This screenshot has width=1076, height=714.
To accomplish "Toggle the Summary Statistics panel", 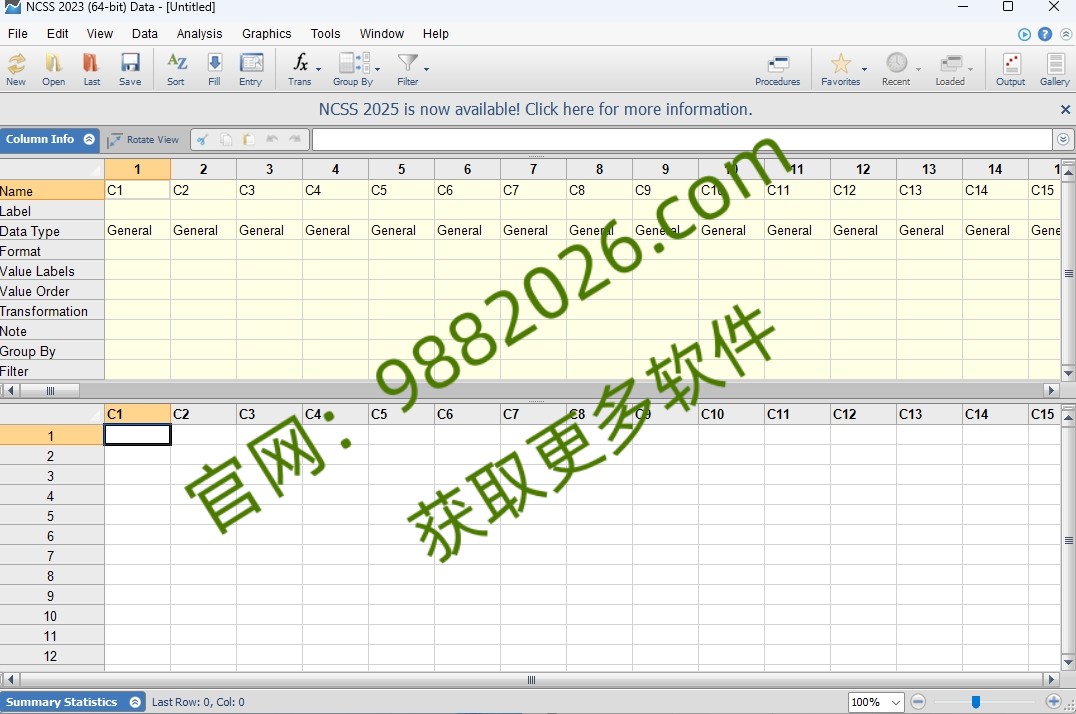I will (x=135, y=702).
